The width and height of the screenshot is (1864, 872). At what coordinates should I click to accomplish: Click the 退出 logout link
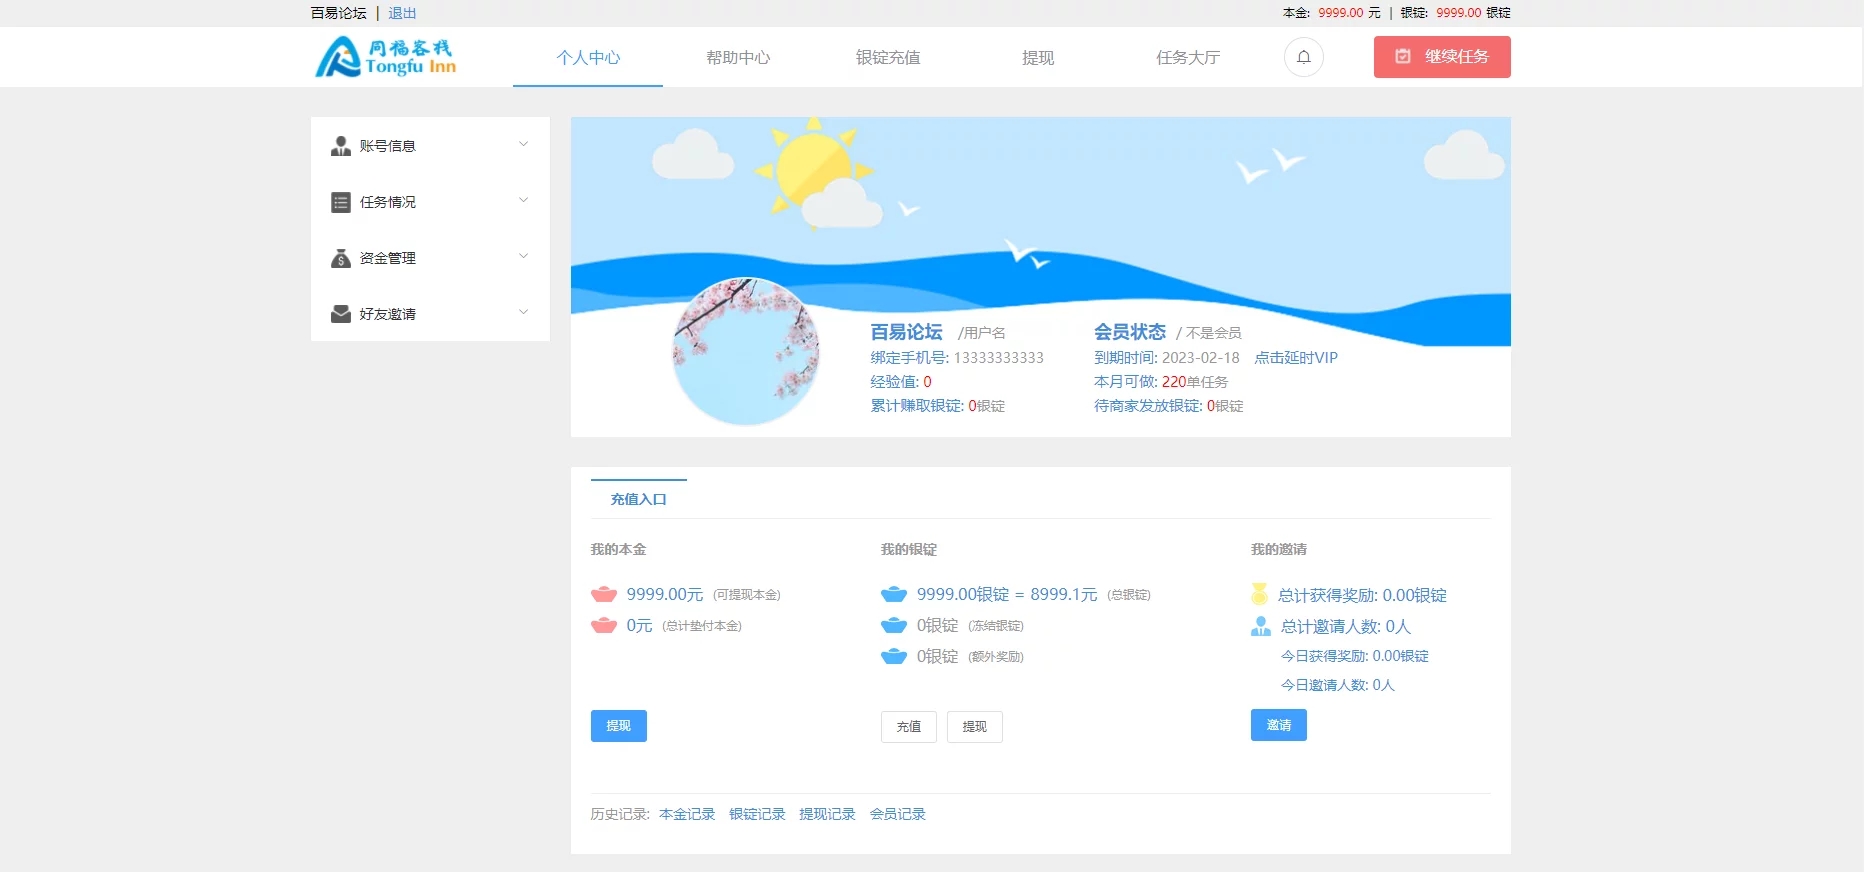pyautogui.click(x=402, y=13)
